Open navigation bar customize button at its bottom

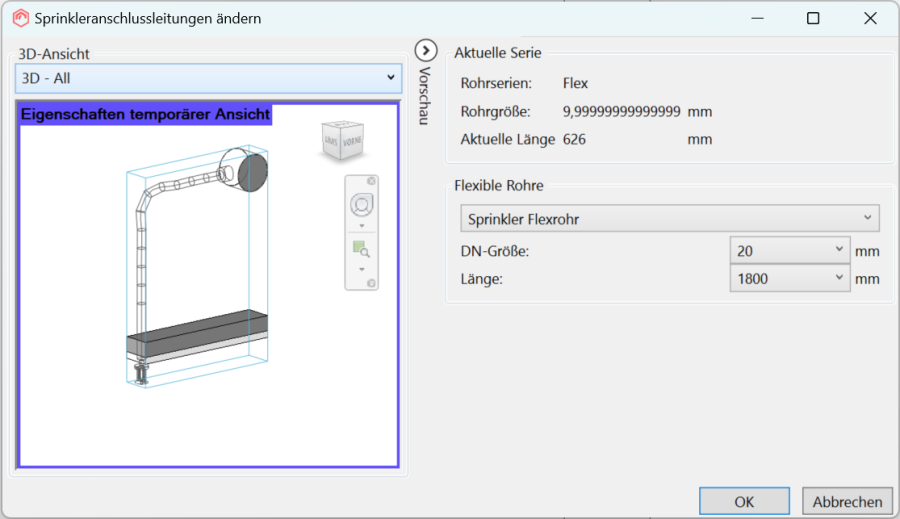click(371, 283)
